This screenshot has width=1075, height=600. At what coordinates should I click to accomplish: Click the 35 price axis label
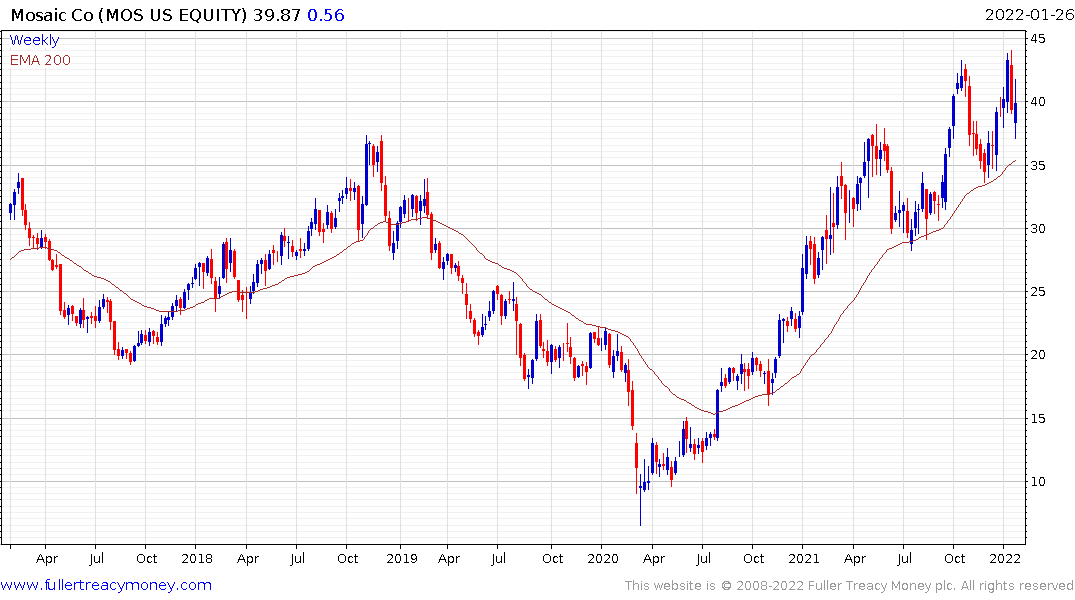point(1038,166)
